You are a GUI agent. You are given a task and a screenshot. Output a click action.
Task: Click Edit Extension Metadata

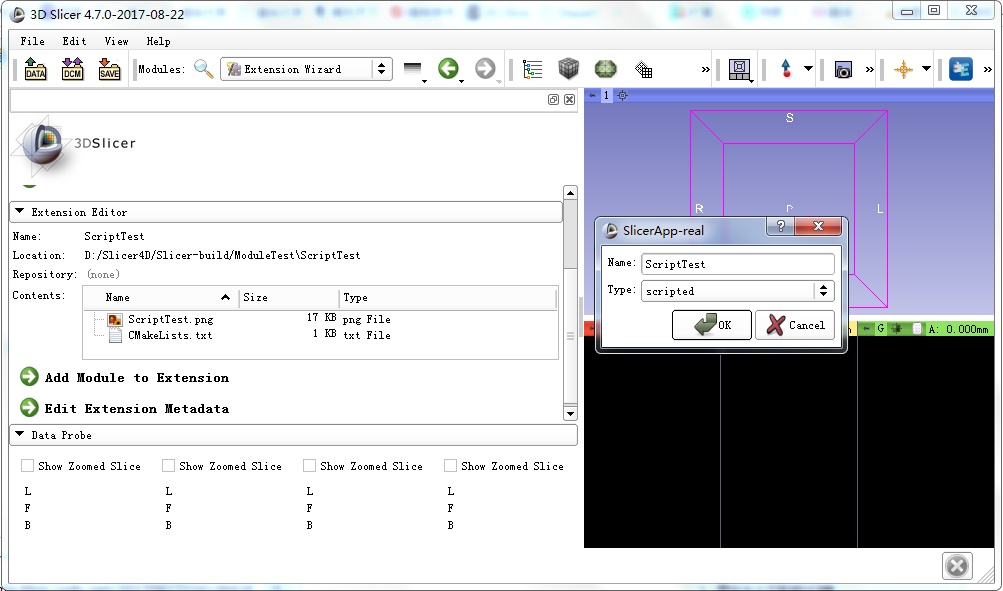coord(125,408)
